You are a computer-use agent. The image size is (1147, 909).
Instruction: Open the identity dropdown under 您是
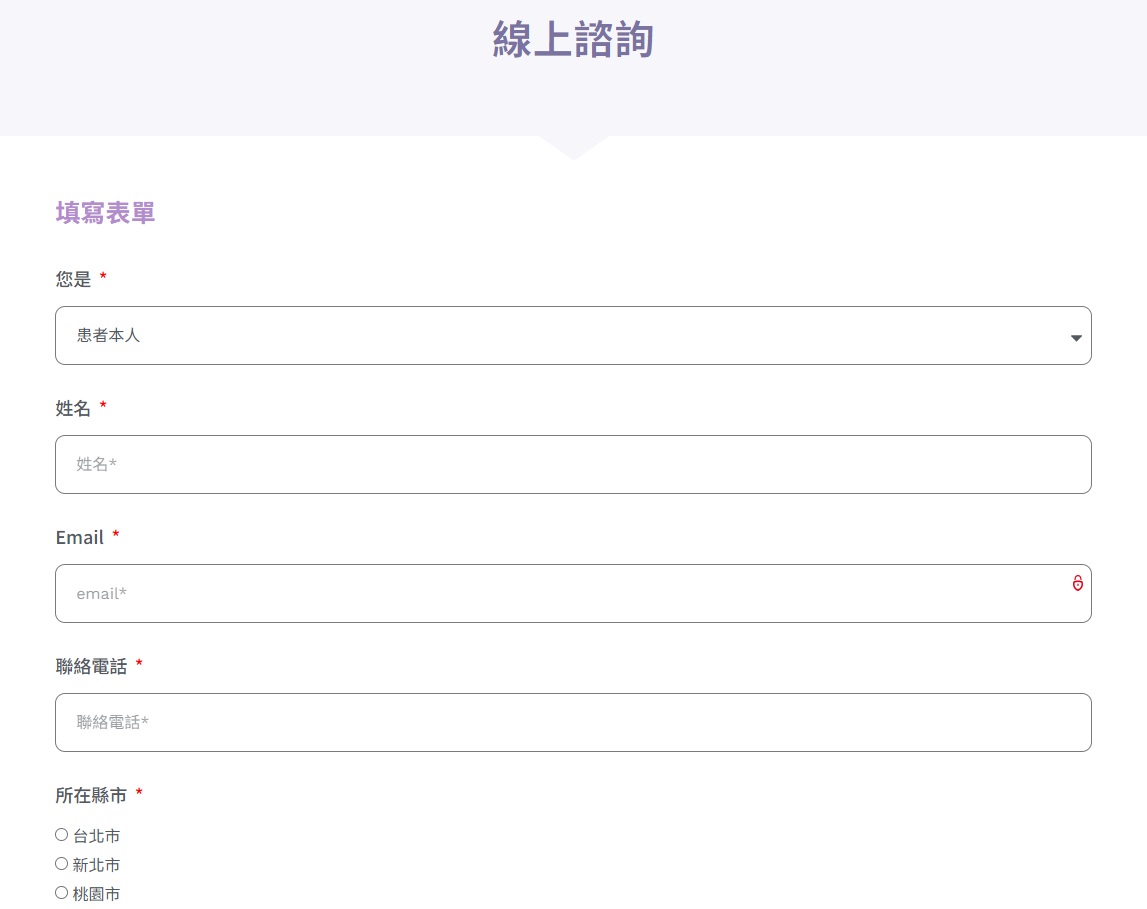(x=573, y=337)
